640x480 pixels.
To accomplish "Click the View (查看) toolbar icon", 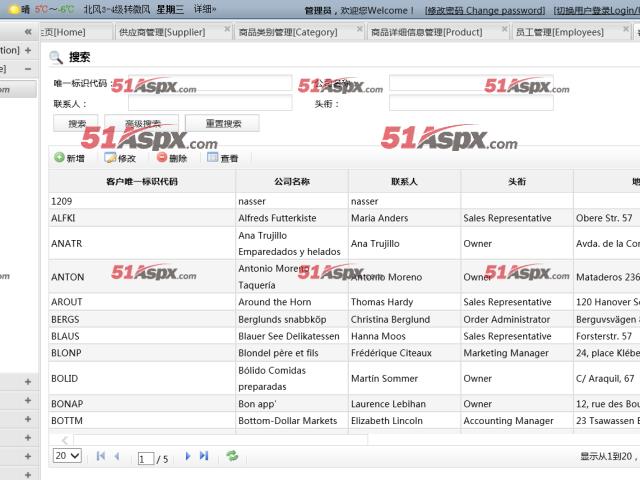I will [x=212, y=158].
